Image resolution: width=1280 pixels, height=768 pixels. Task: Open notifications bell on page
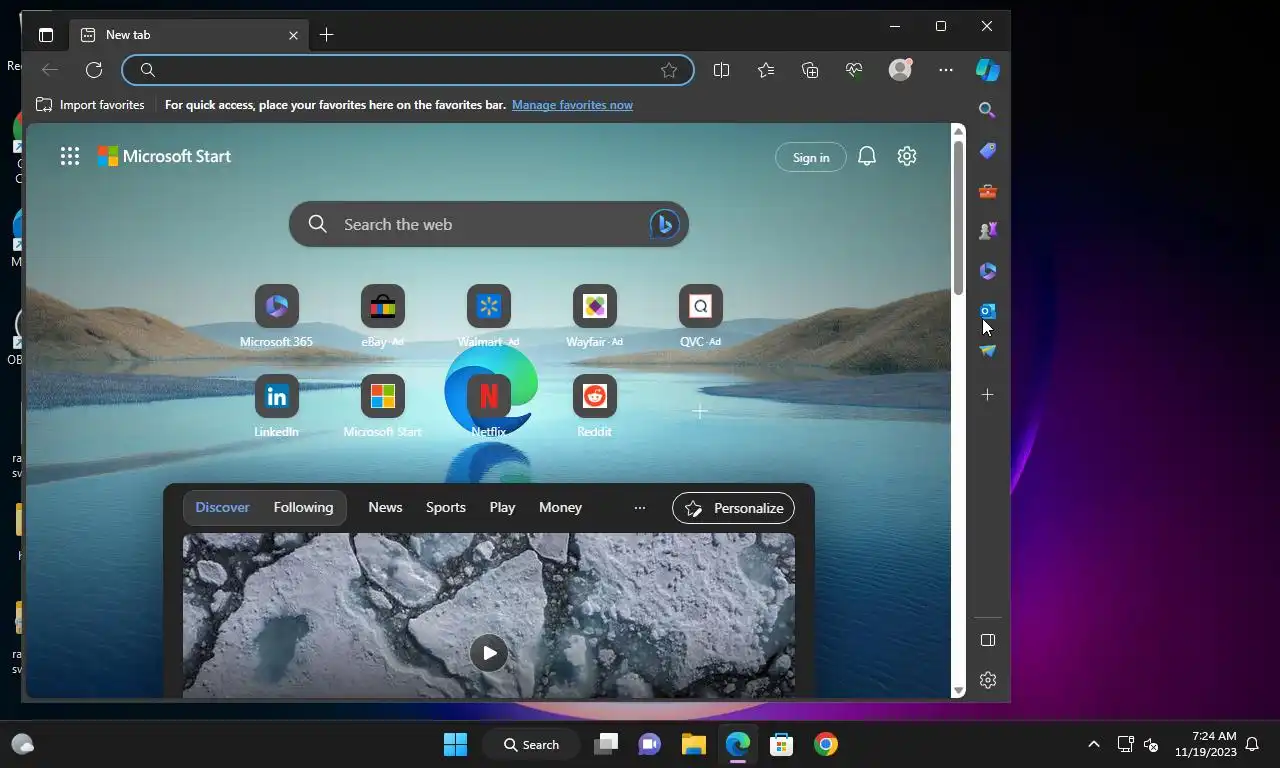(867, 156)
